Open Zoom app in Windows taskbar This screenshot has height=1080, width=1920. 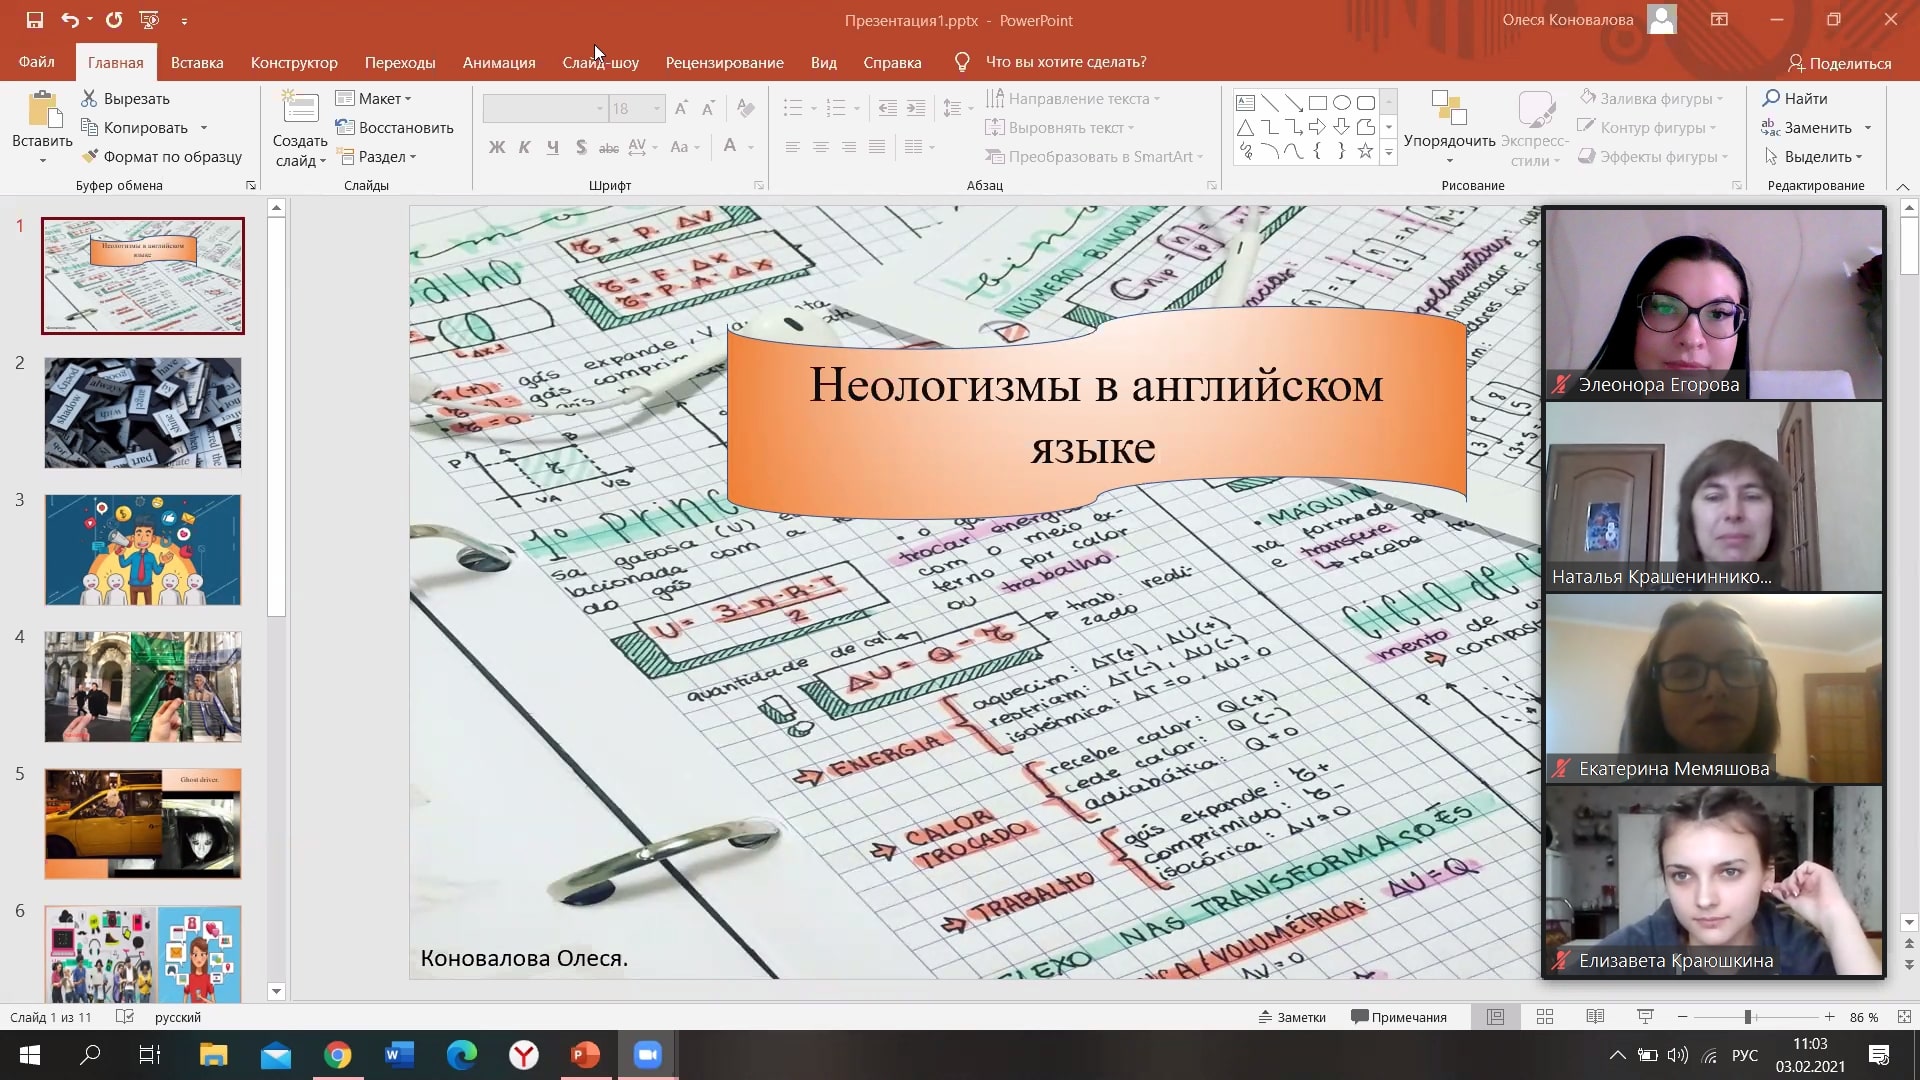[648, 1055]
